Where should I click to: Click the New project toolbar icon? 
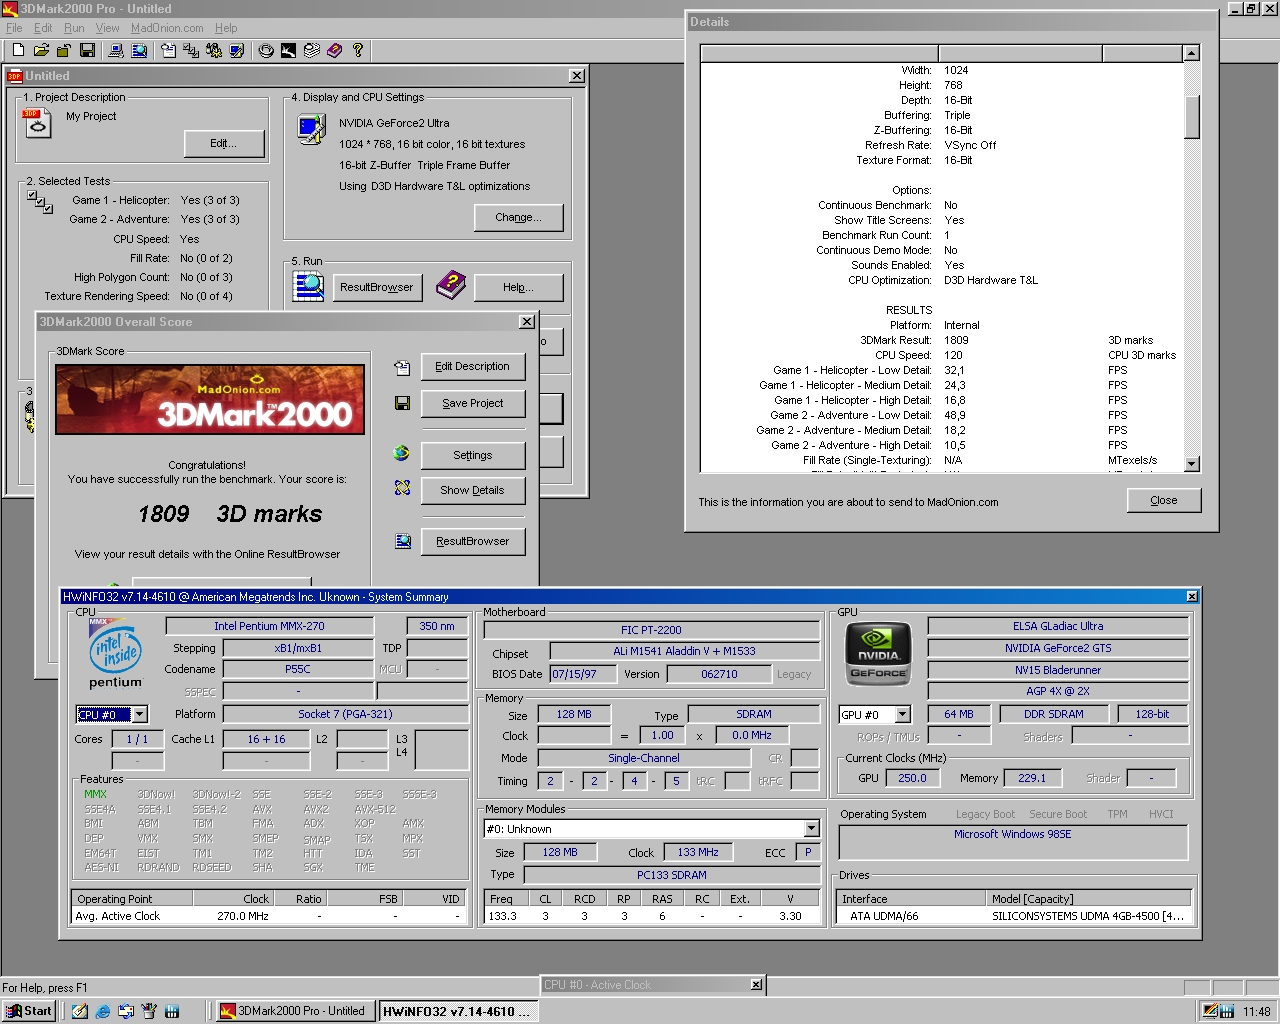tap(18, 50)
